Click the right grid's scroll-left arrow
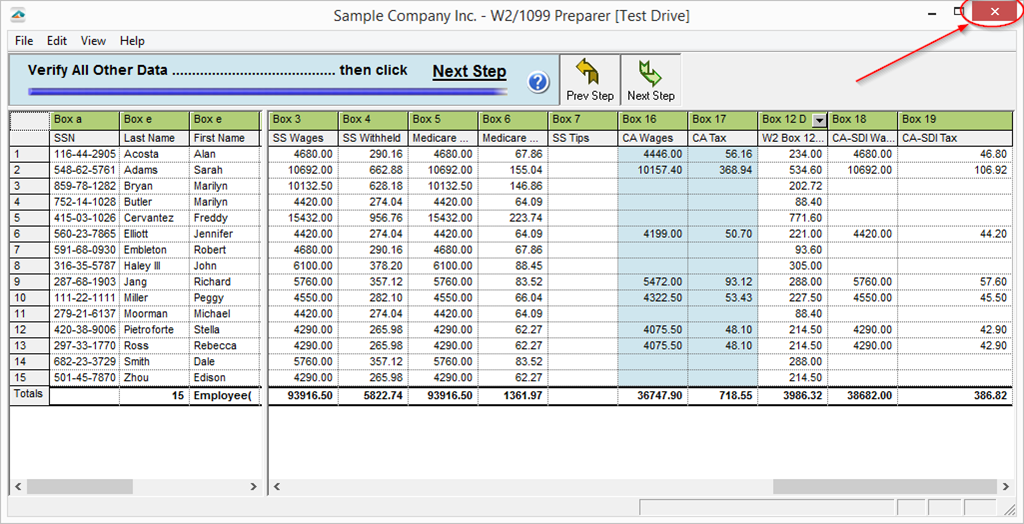This screenshot has height=524, width=1024. [x=276, y=487]
